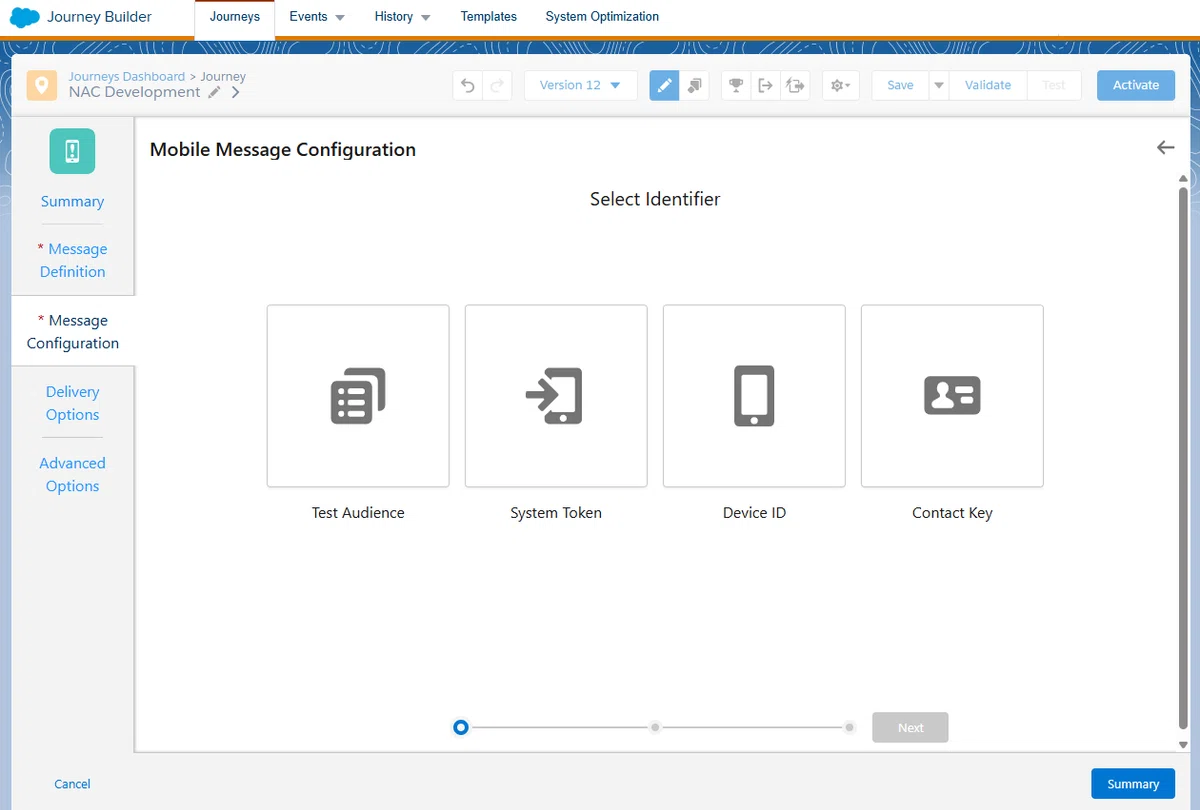The height and width of the screenshot is (810, 1200).
Task: Click the scrollbar up arrow
Action: (1183, 179)
